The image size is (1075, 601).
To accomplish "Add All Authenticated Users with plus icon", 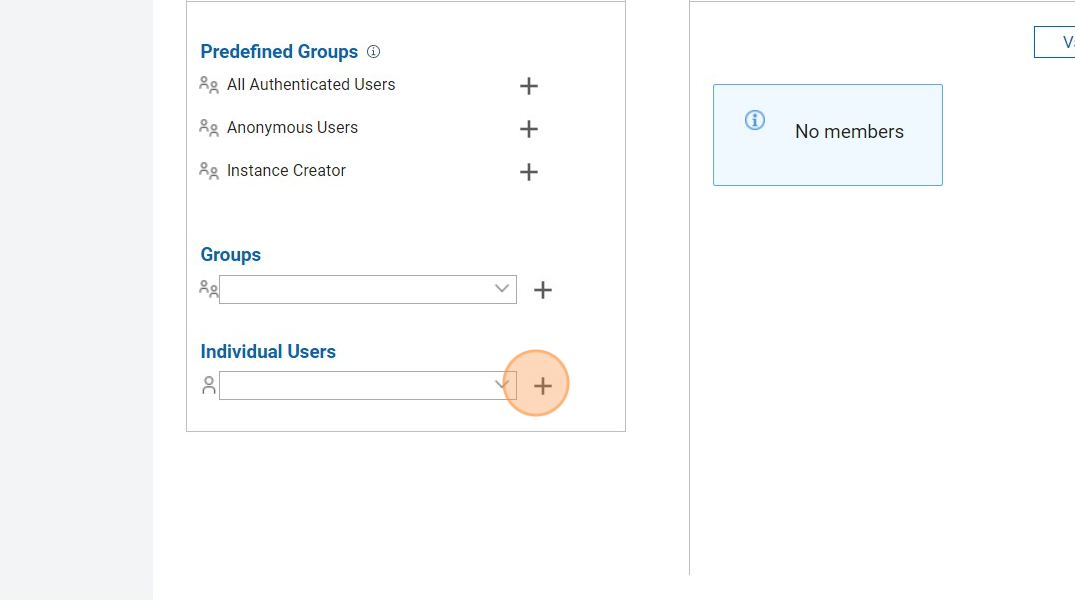I will click(529, 86).
